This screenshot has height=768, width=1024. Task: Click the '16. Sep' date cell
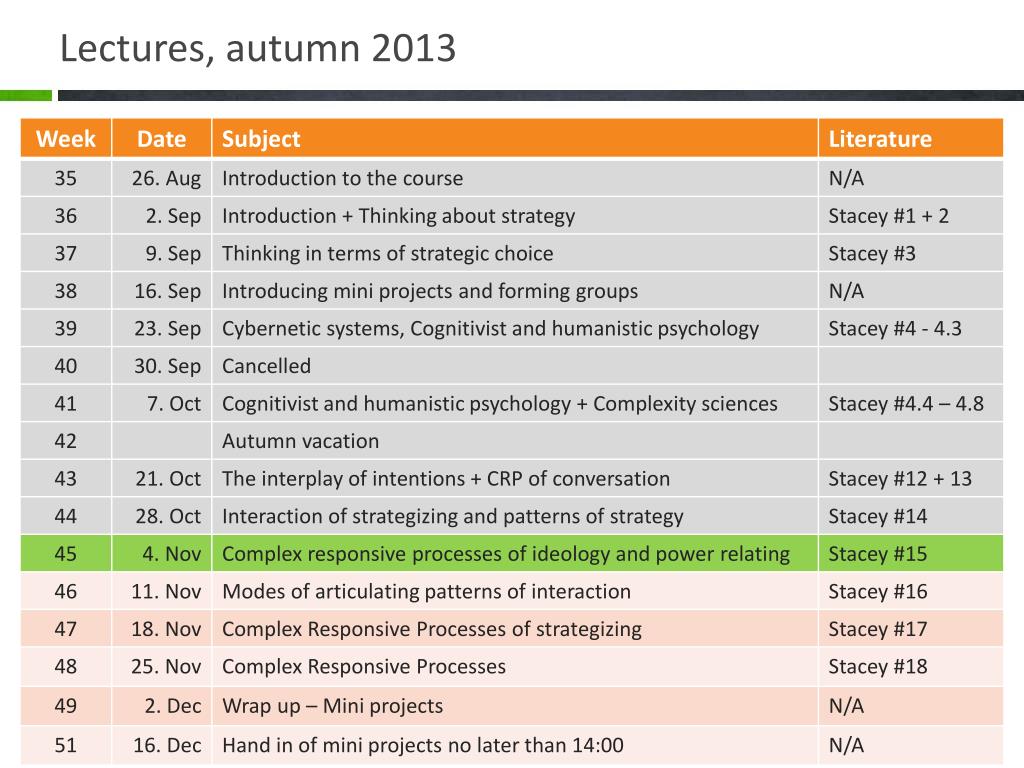click(161, 291)
